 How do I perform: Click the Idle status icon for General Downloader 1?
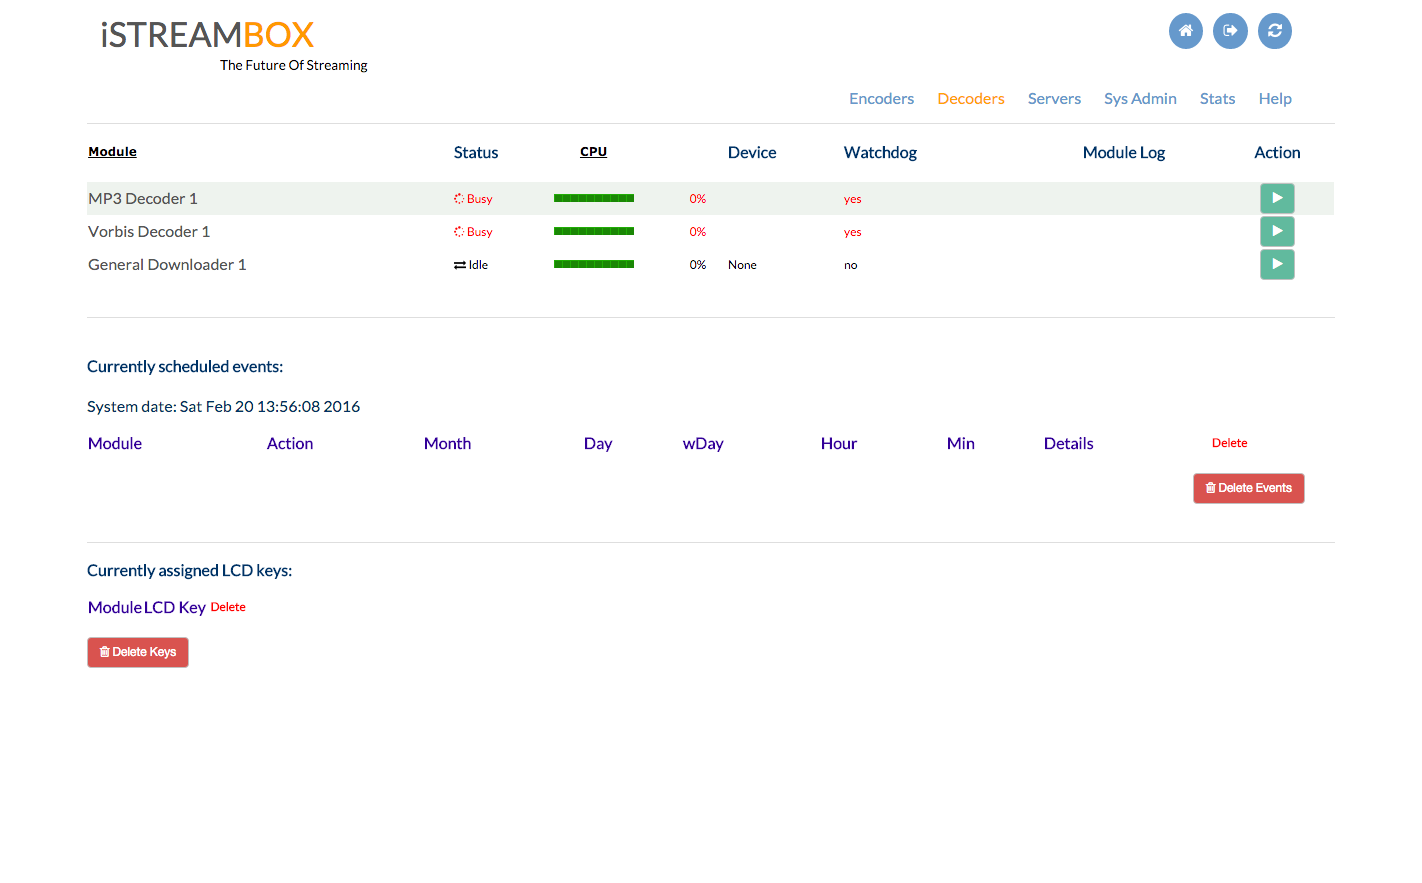[x=461, y=264]
